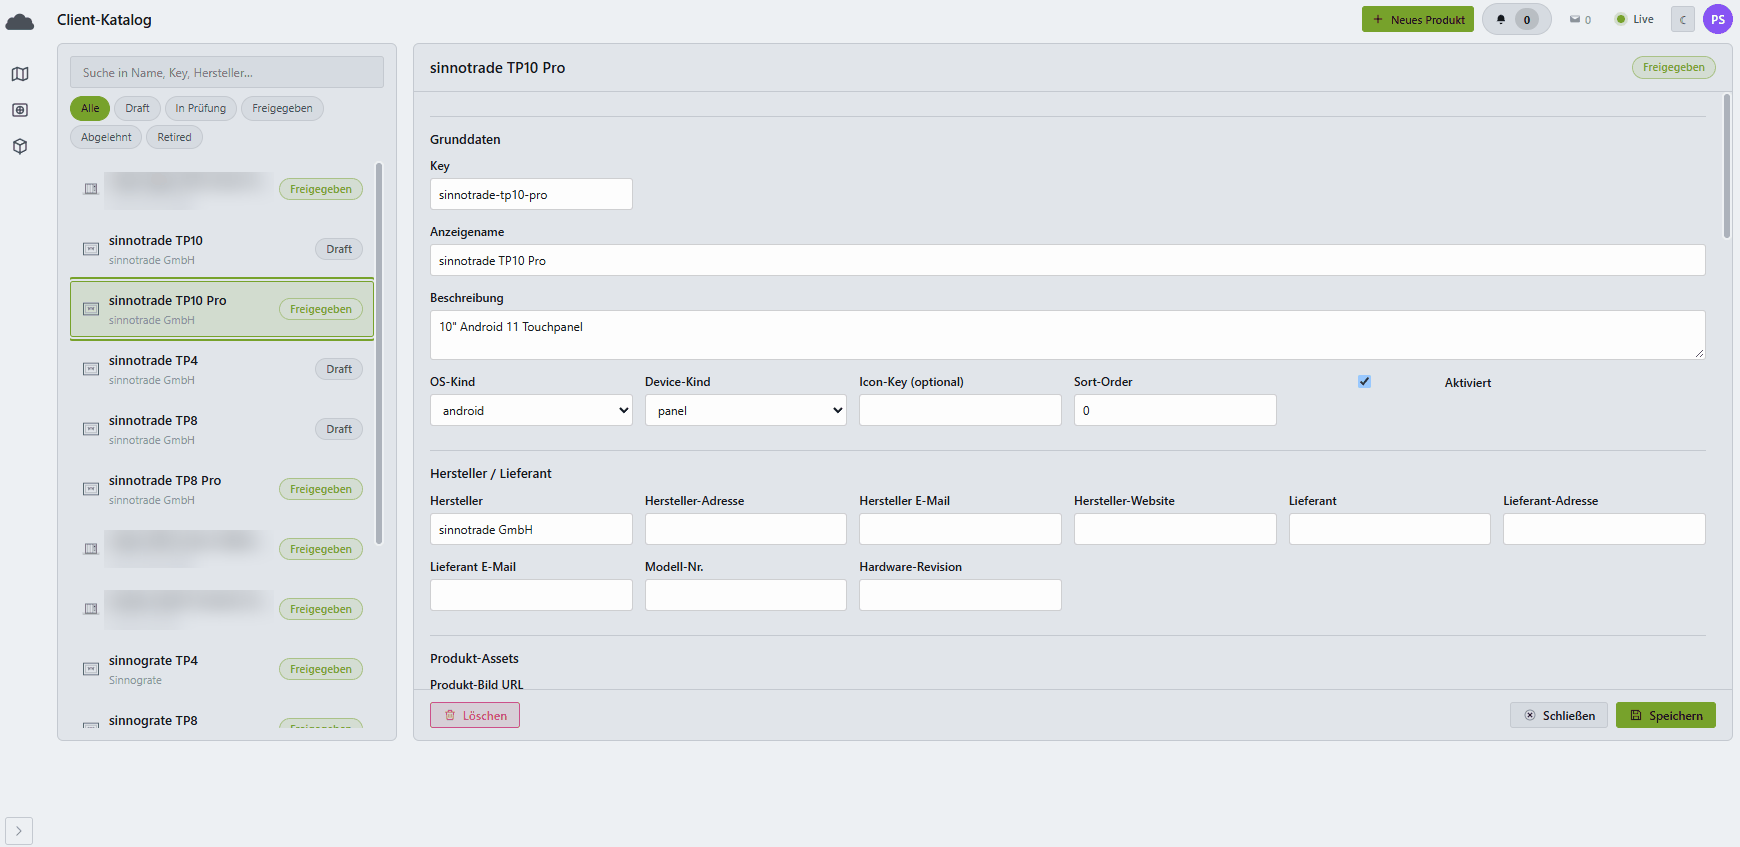The height and width of the screenshot is (847, 1740).
Task: Click the Sort-Order field
Action: [x=1175, y=410]
